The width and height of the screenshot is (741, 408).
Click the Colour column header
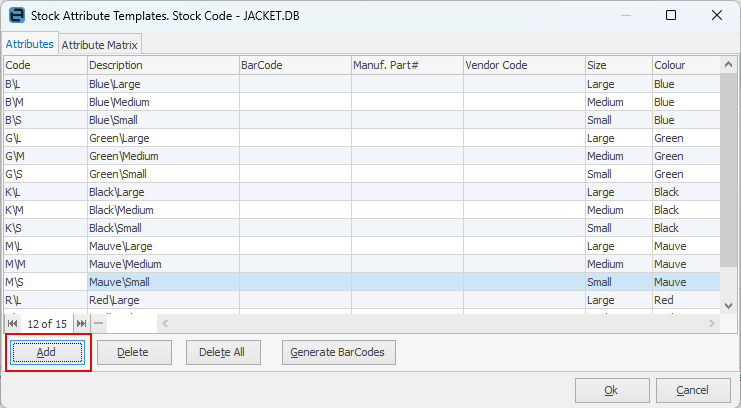coord(687,65)
